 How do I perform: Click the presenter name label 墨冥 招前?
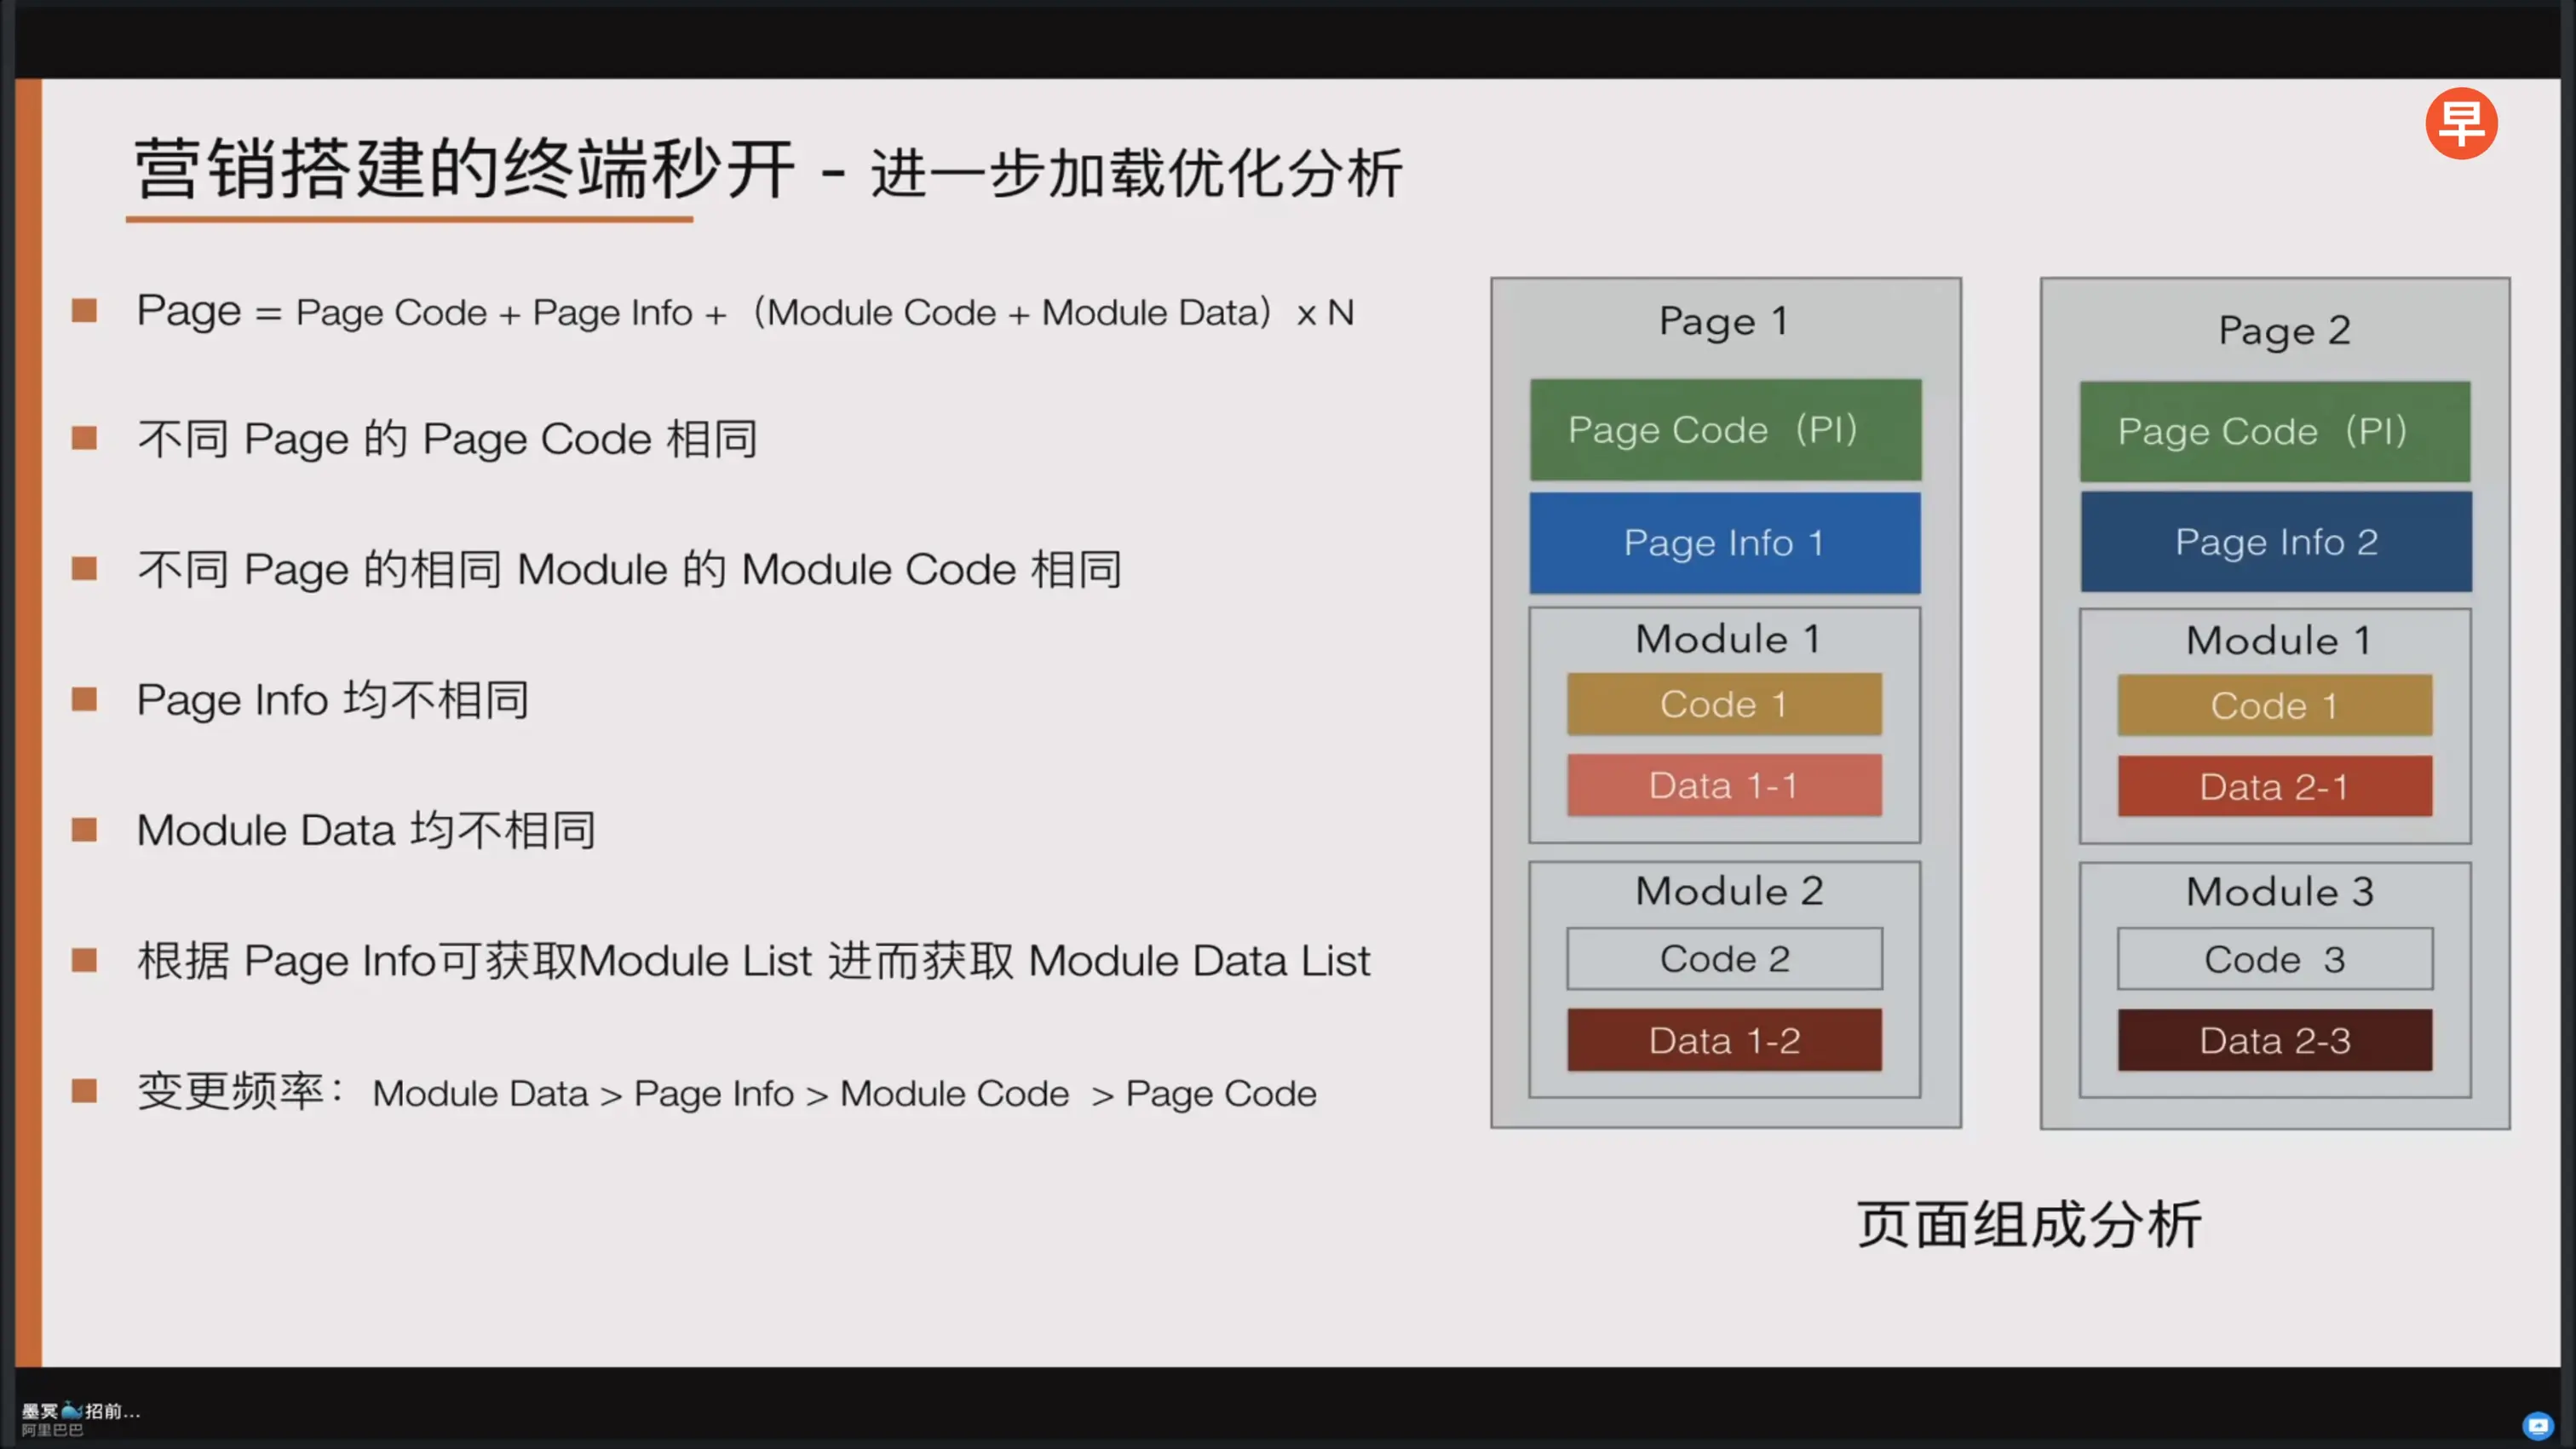(x=81, y=1410)
